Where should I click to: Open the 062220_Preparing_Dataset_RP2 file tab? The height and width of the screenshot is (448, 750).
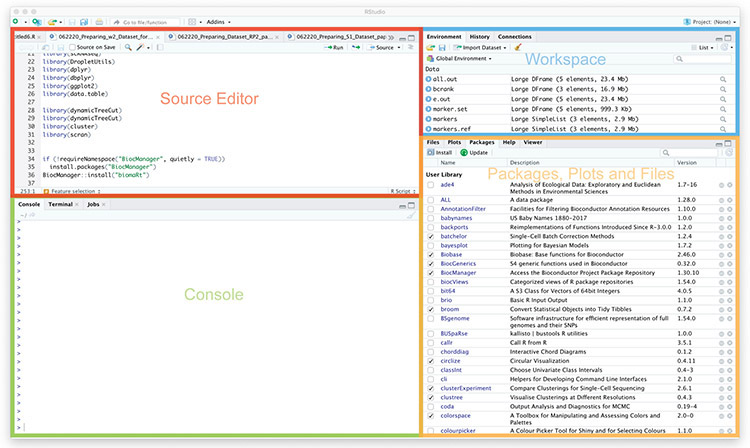(x=224, y=37)
